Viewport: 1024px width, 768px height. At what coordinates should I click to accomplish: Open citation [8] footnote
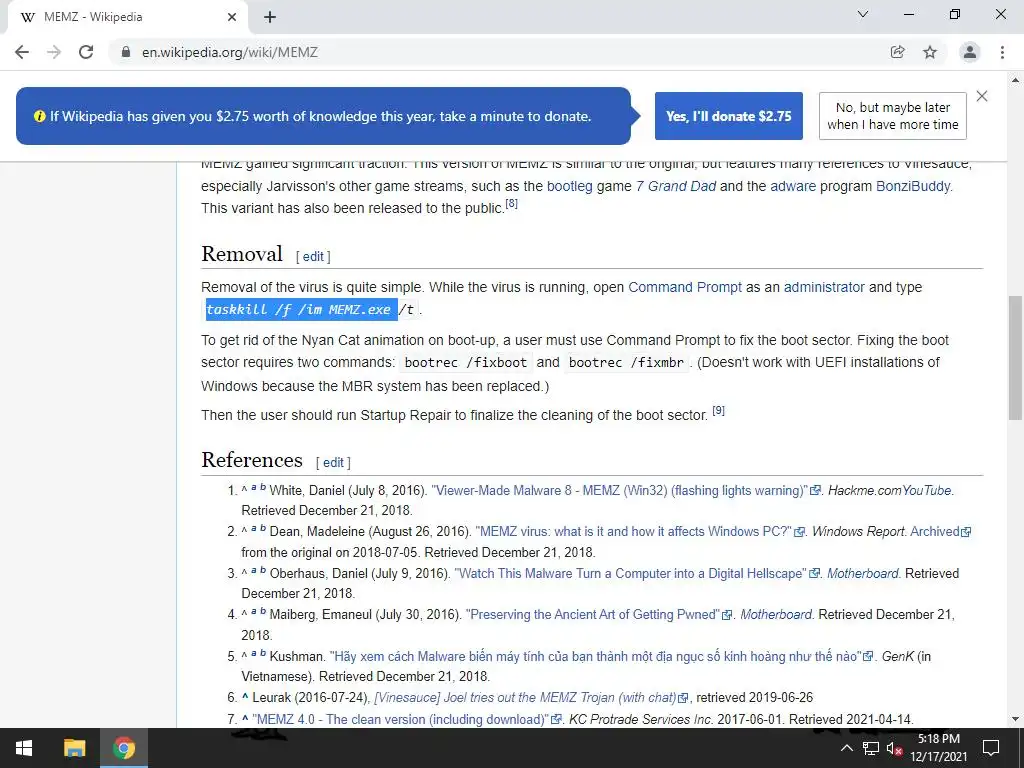point(511,204)
